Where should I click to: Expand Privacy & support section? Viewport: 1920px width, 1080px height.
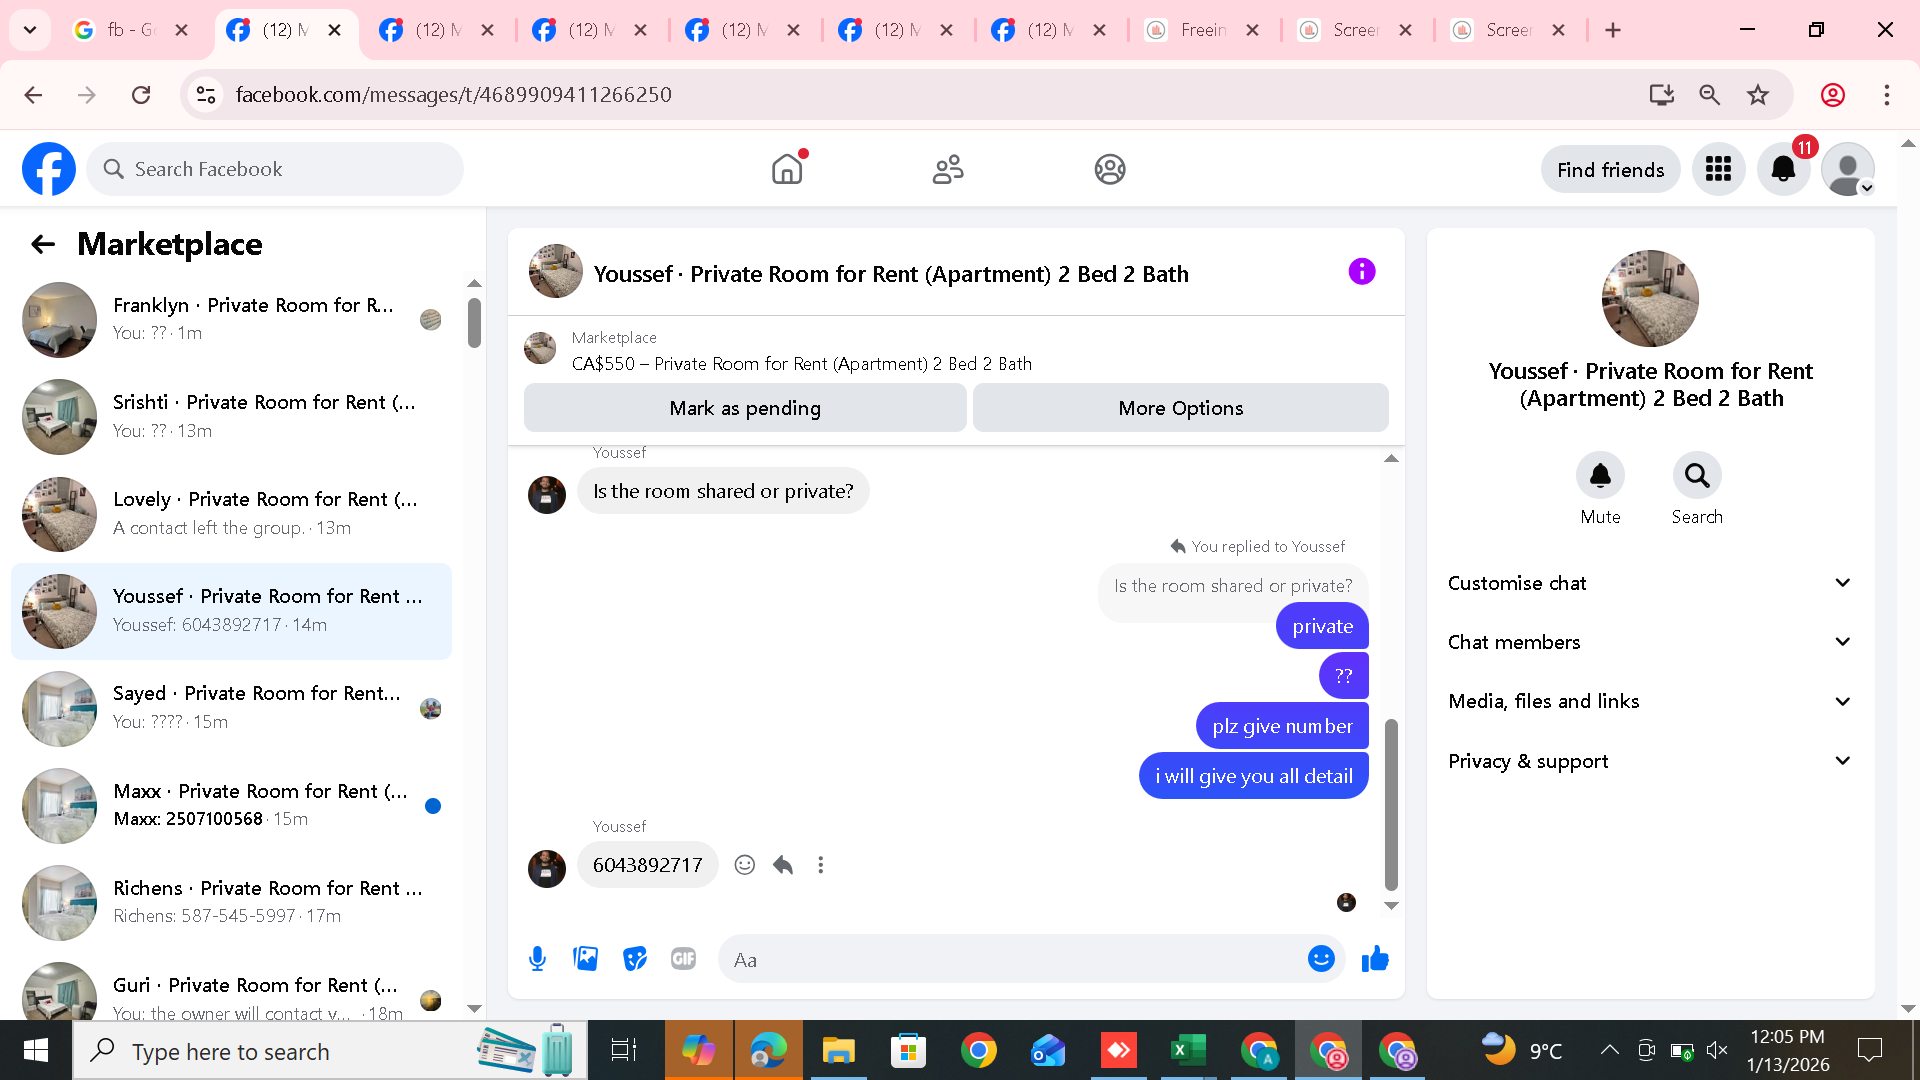click(1648, 761)
